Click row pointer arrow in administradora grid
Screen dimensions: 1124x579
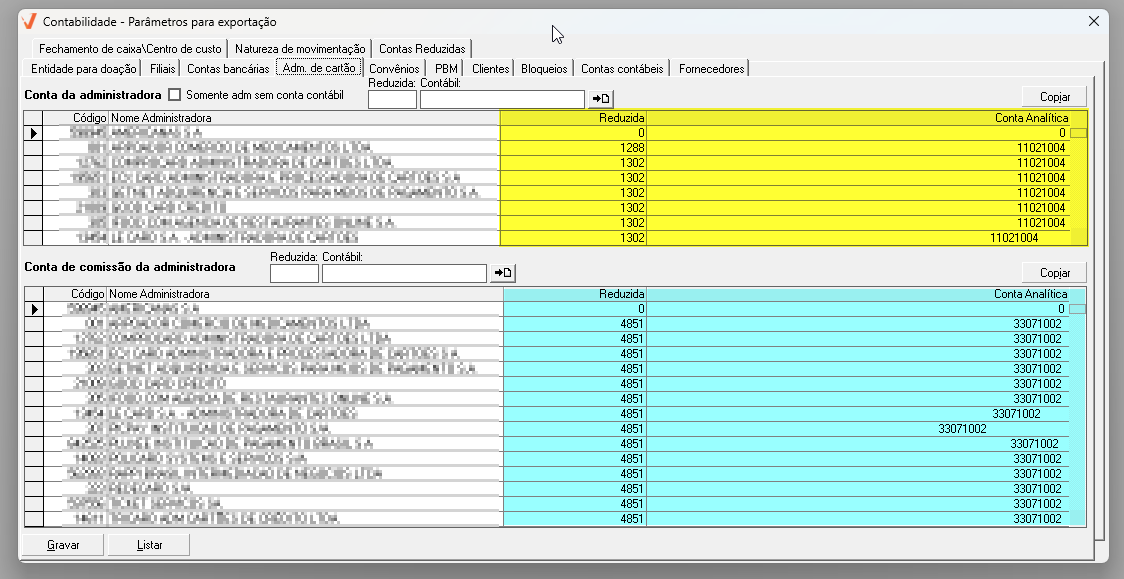[x=33, y=132]
